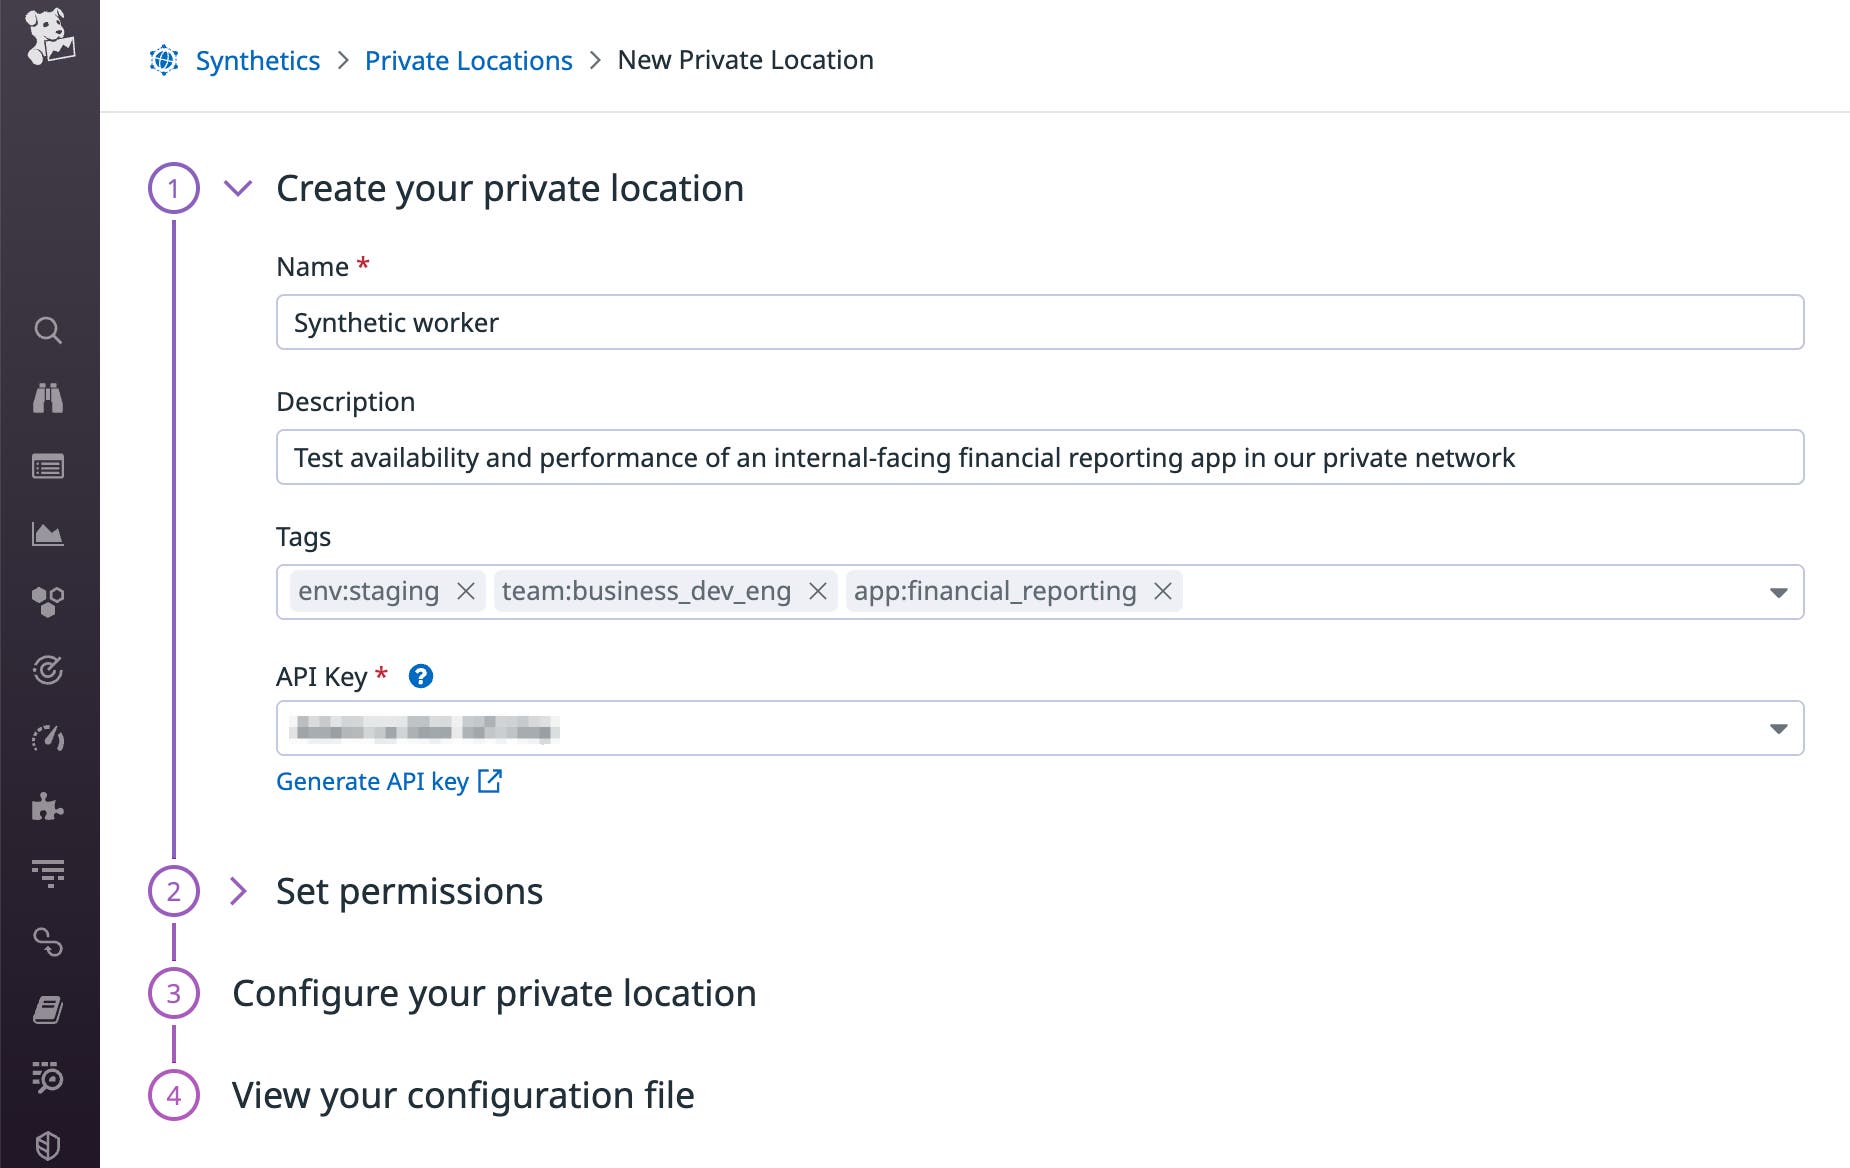Open the Events list icon in sidebar
This screenshot has height=1168, width=1850.
coord(49,466)
